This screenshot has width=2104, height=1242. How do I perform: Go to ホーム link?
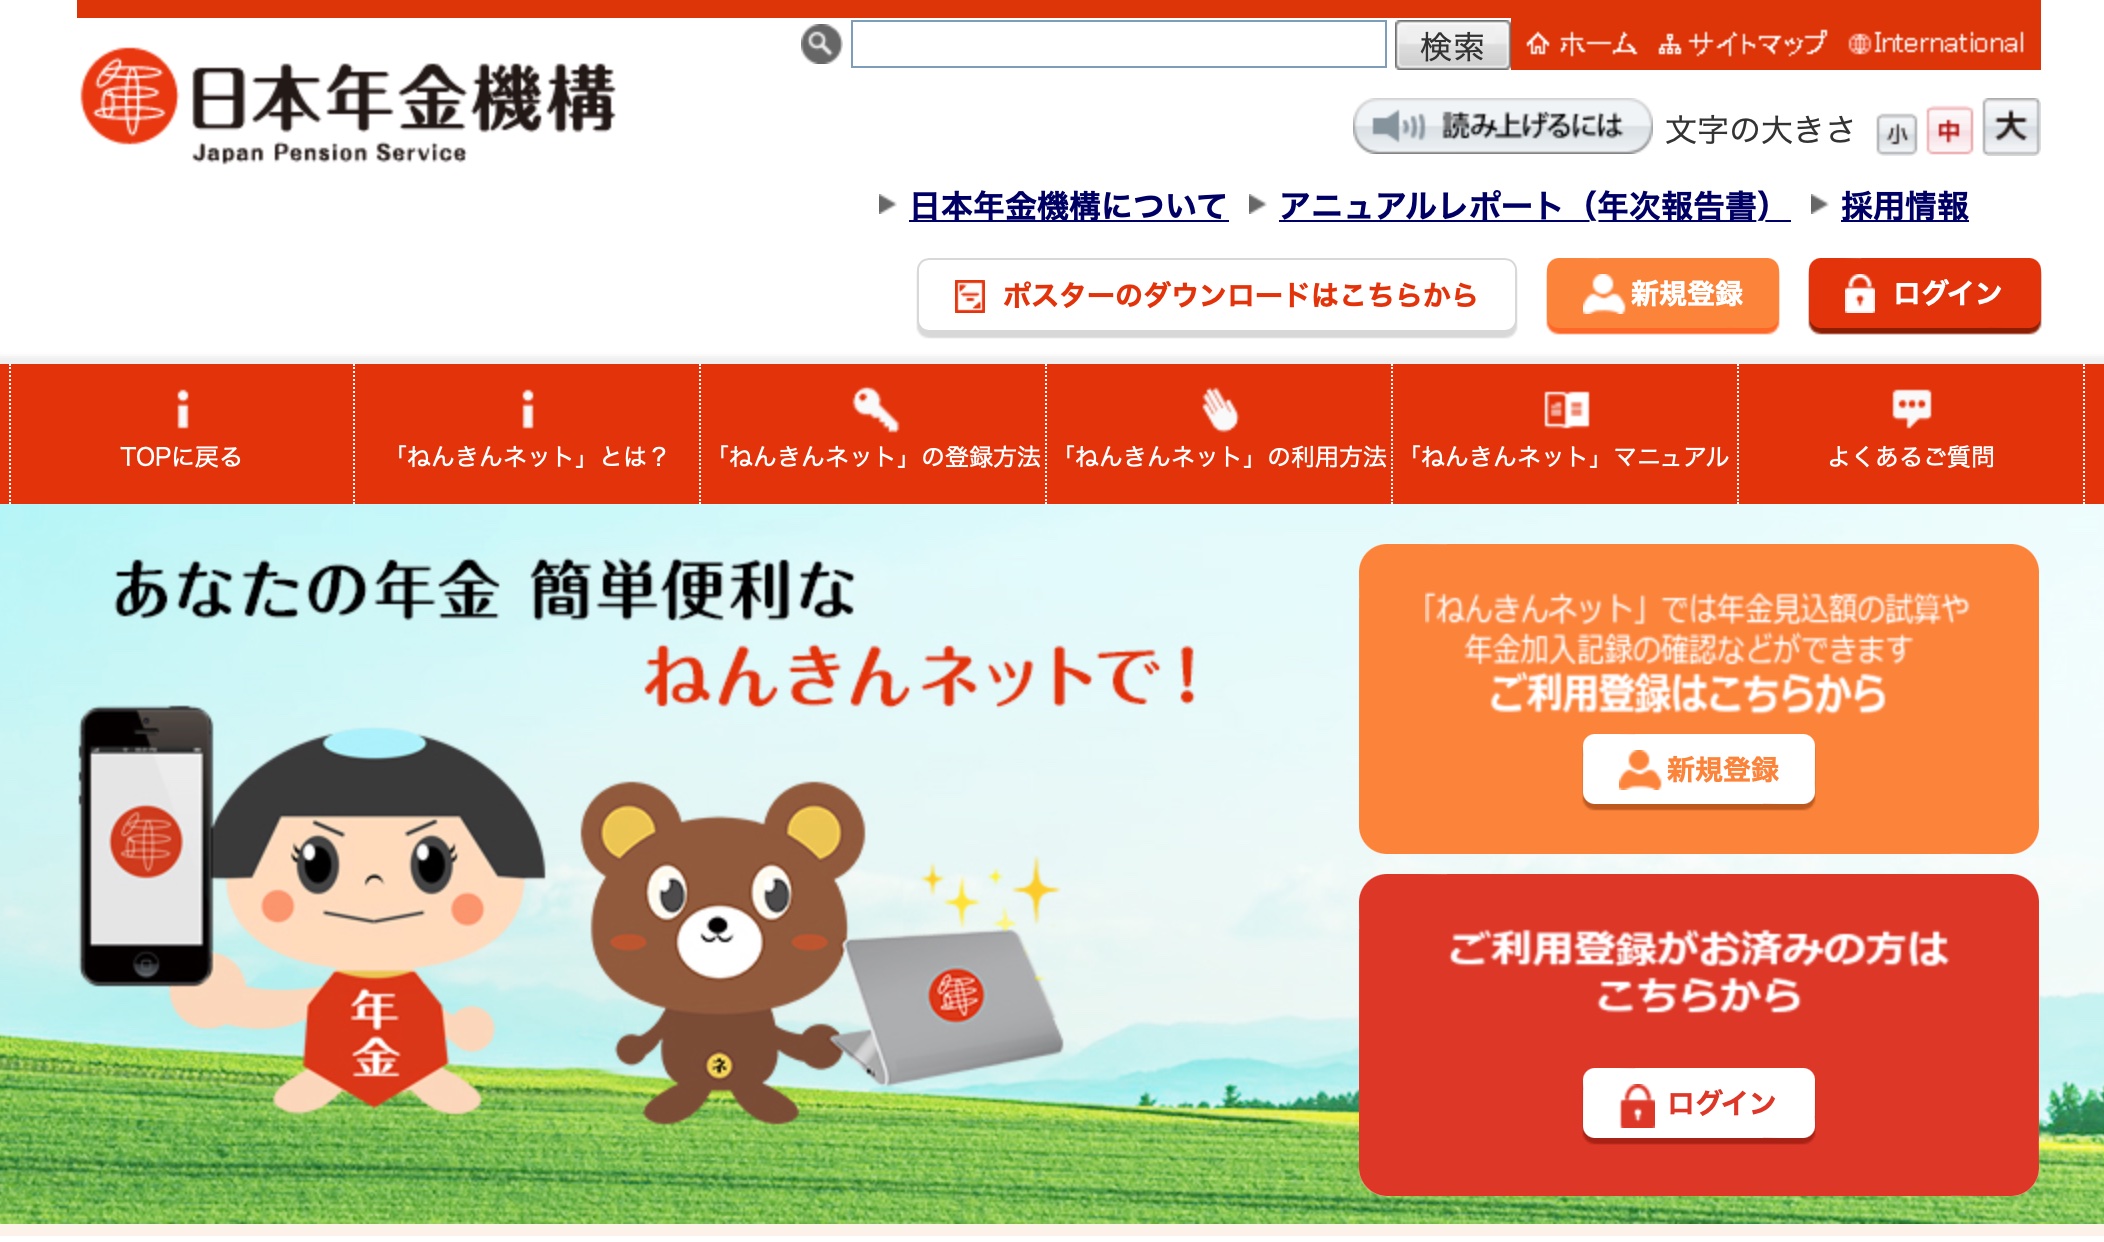[1582, 44]
